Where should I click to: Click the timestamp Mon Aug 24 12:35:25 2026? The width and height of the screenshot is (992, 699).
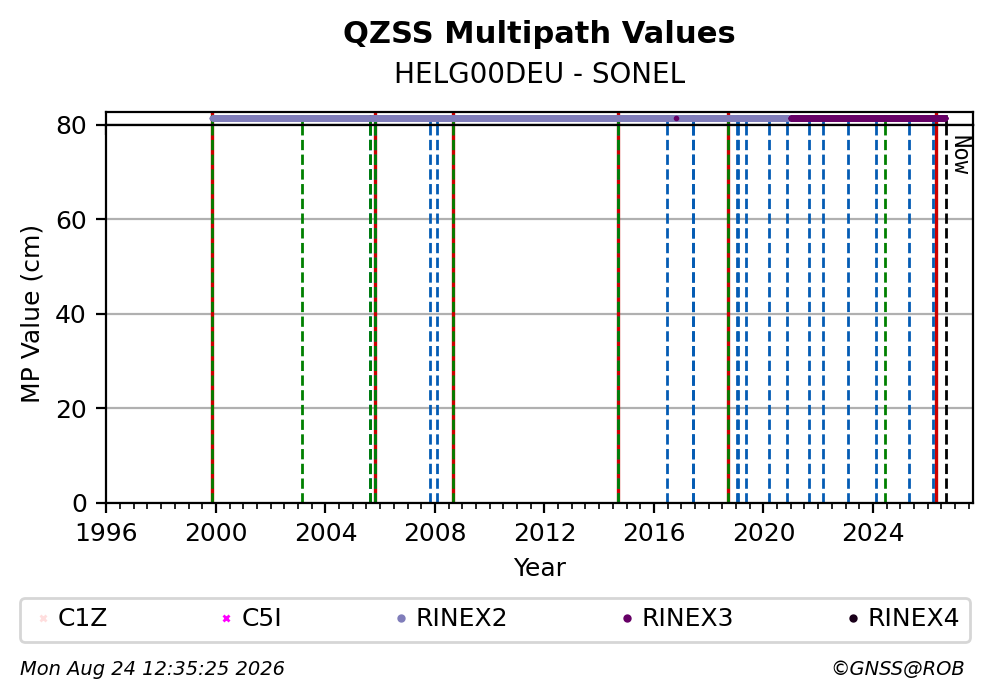(x=152, y=669)
